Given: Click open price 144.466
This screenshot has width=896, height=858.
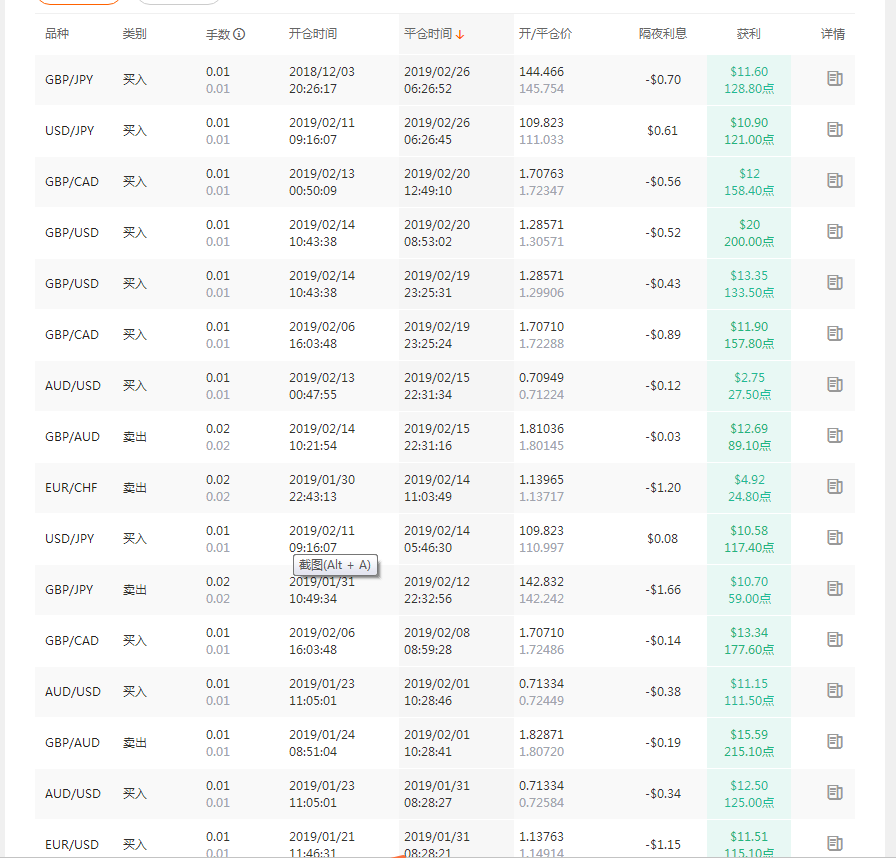Looking at the screenshot, I should point(541,71).
